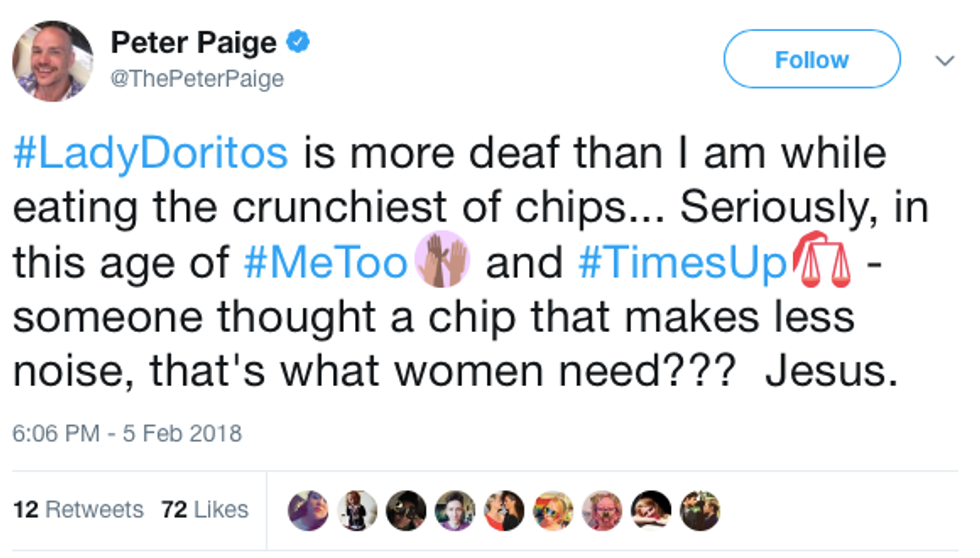Click liker avatar with red and black outfits
This screenshot has height=558, width=980.
[504, 510]
